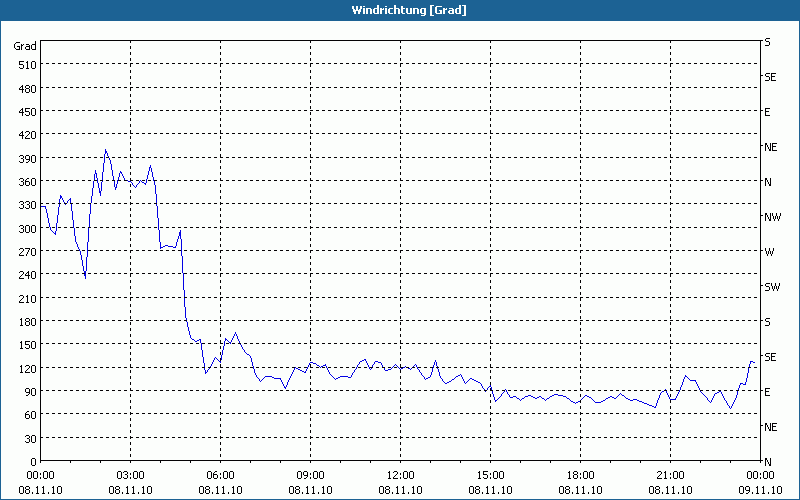Pick the 390 degree axis label
This screenshot has width=800, height=500.
28,159
